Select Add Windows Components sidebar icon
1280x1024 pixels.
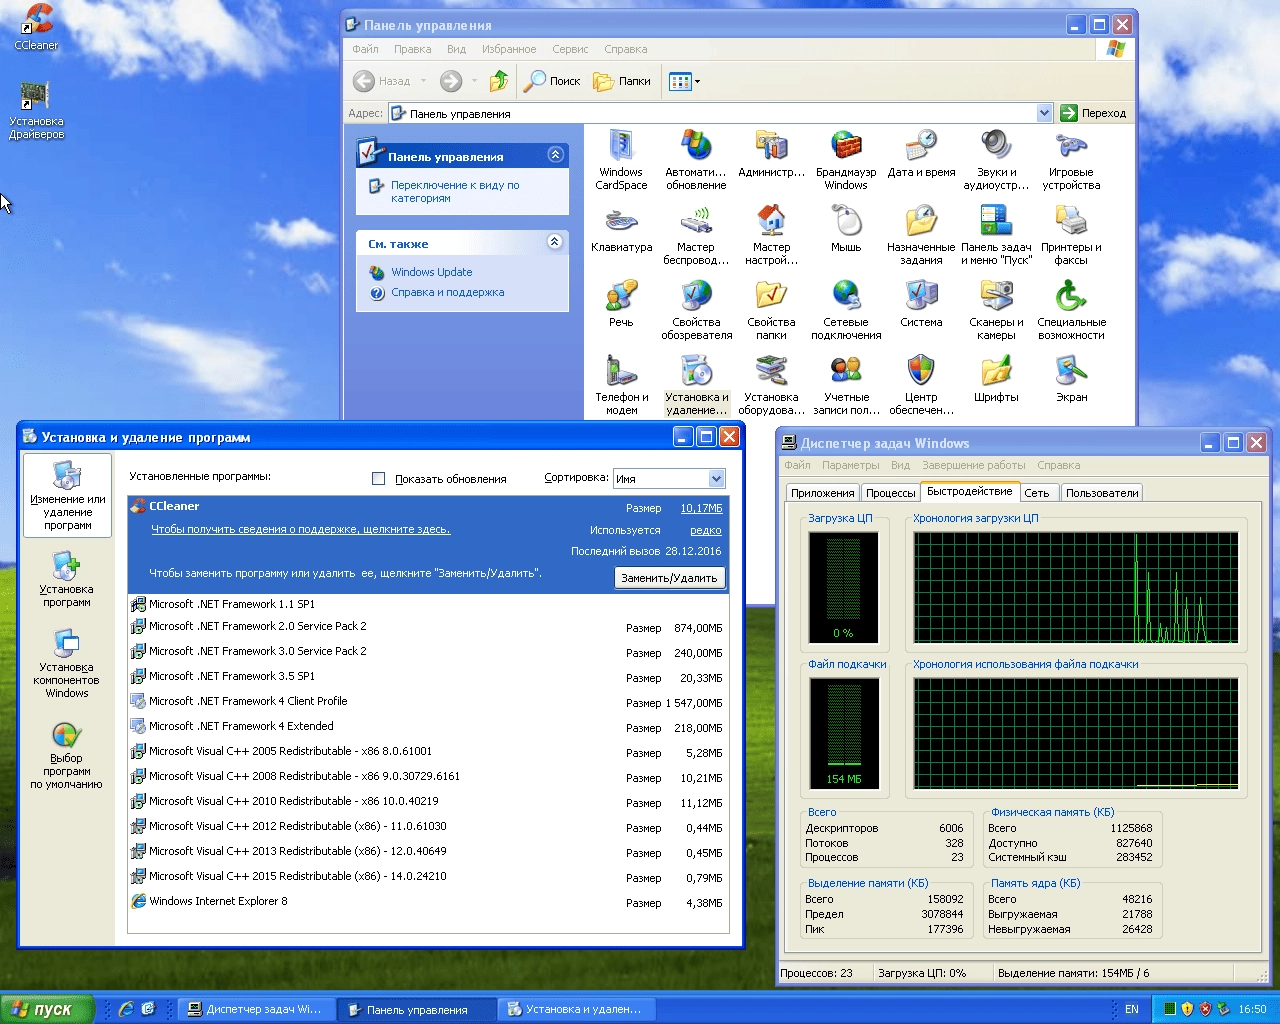point(67,663)
